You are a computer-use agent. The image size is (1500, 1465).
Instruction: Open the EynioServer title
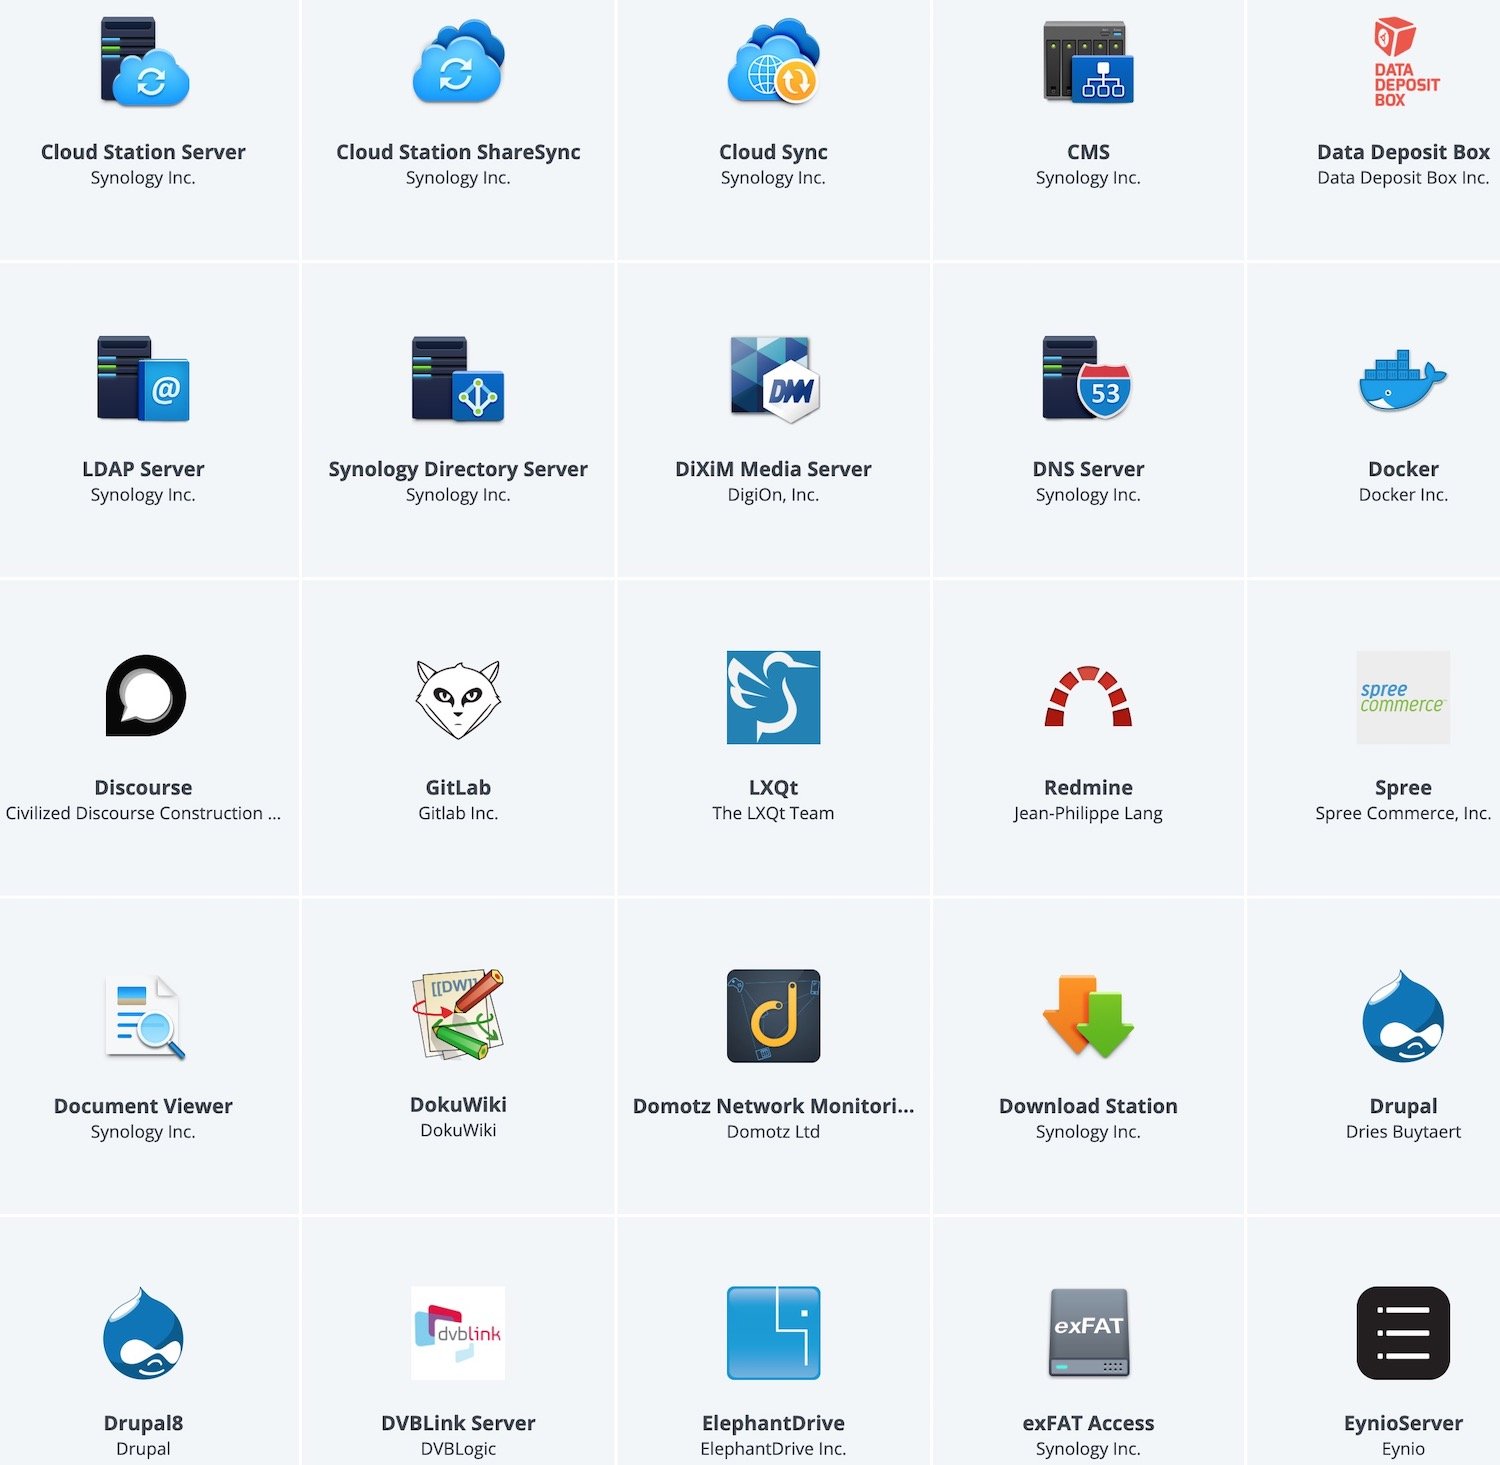pos(1403,1423)
